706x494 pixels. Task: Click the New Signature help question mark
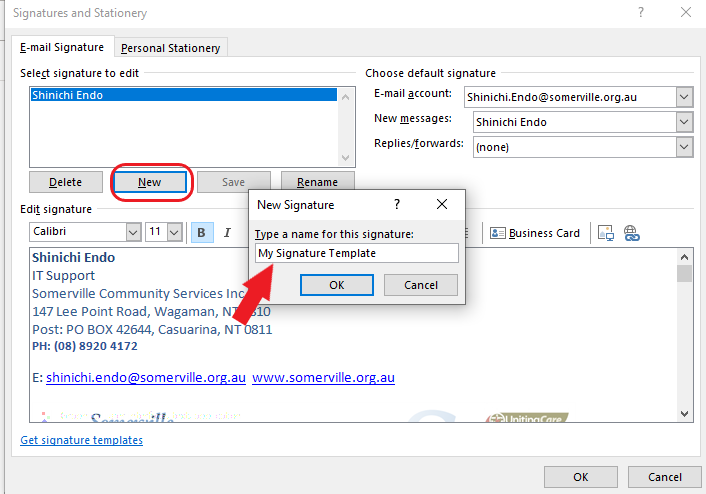click(x=397, y=204)
